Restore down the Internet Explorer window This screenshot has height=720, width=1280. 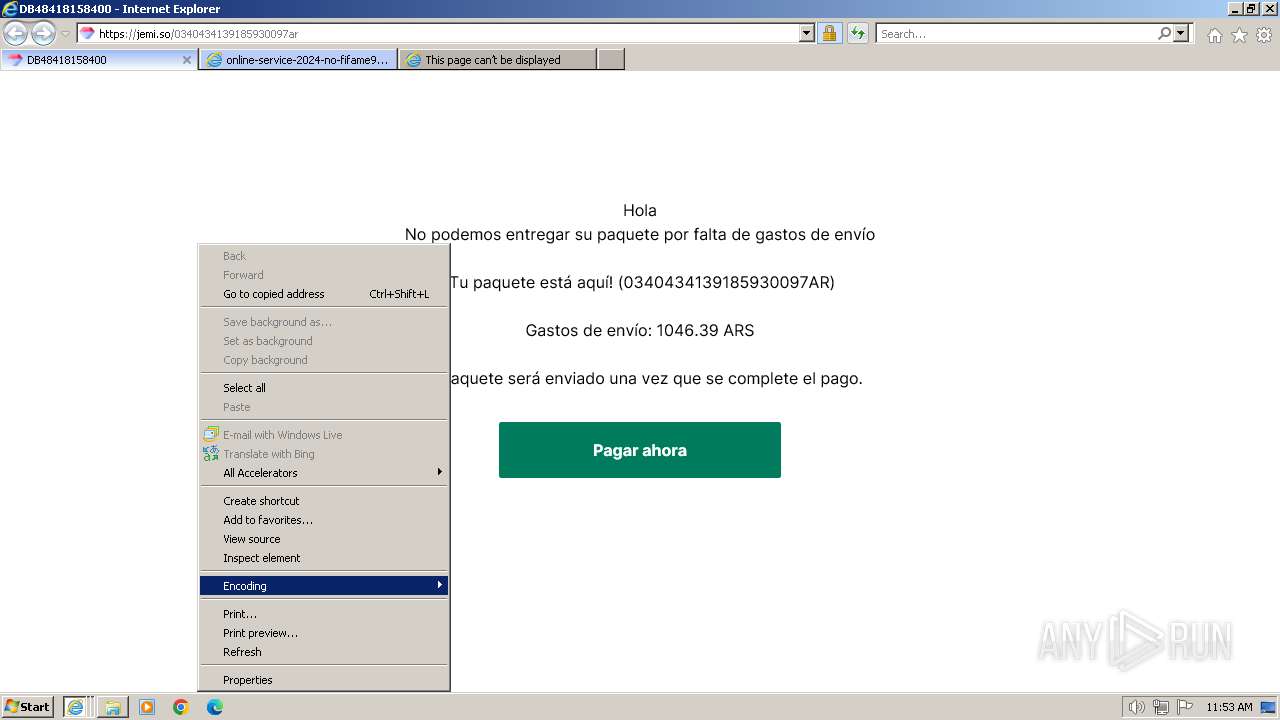[x=1251, y=9]
